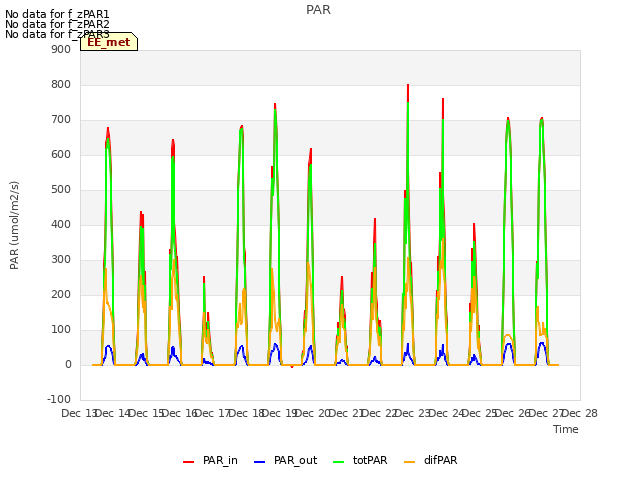Click the 600 y-axis tick label

tap(61, 155)
